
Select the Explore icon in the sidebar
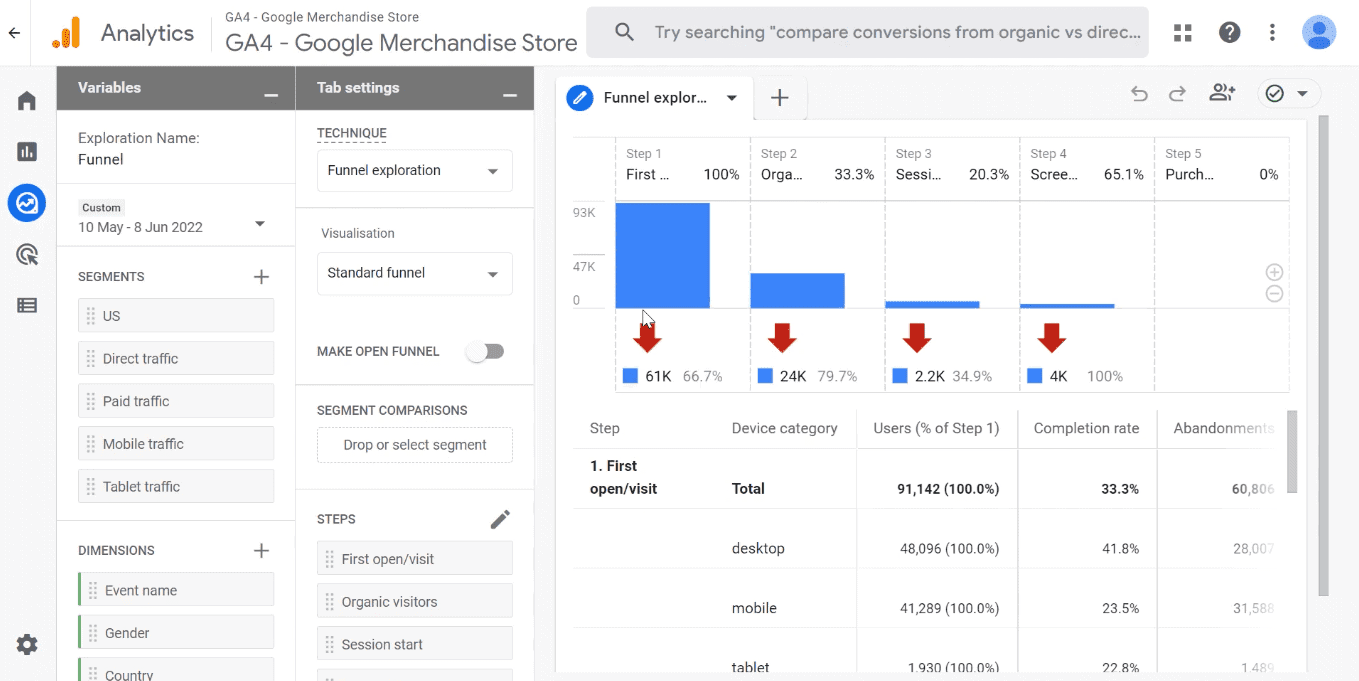point(26,203)
